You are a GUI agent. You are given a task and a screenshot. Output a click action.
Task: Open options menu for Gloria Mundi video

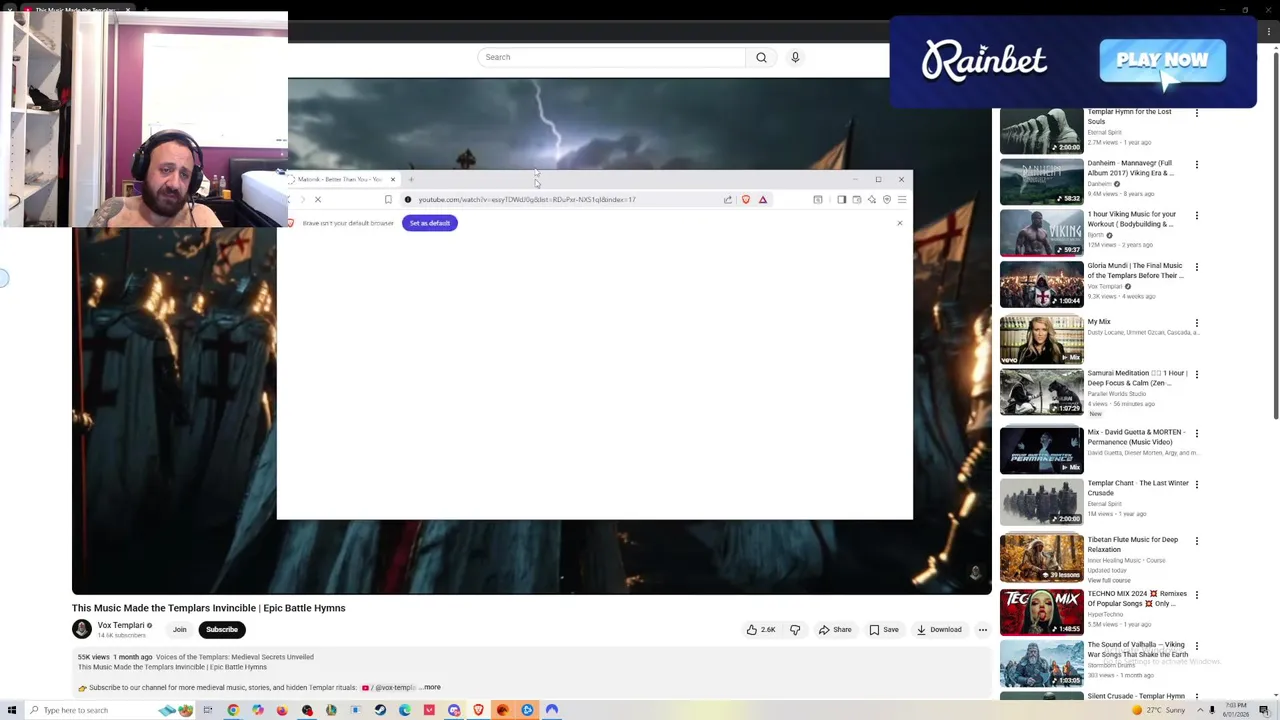tap(1197, 267)
